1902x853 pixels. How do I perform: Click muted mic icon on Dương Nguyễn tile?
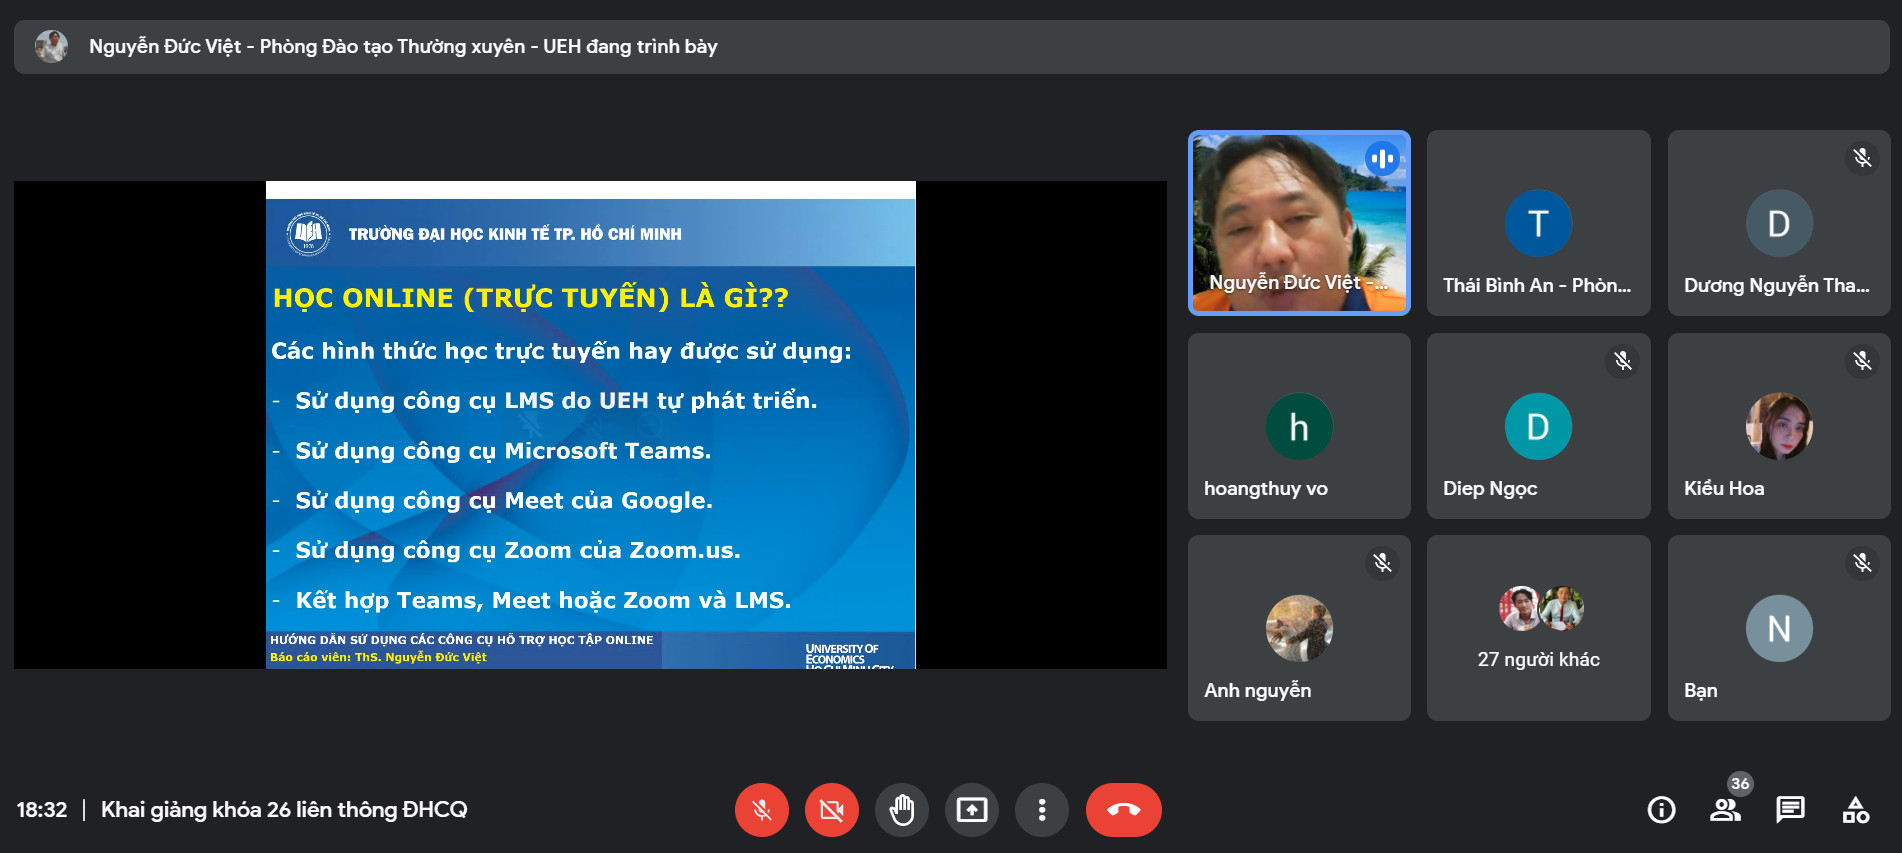[1862, 158]
